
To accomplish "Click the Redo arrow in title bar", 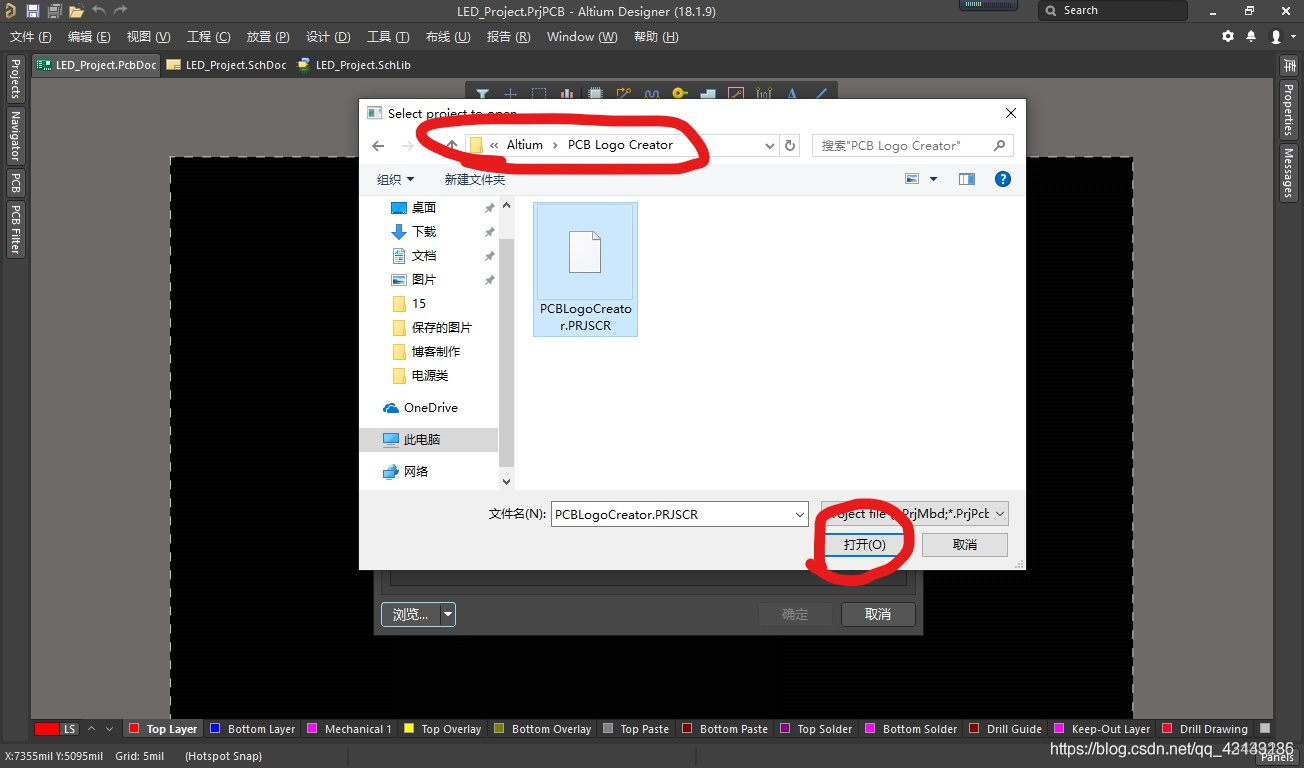I will click(120, 10).
